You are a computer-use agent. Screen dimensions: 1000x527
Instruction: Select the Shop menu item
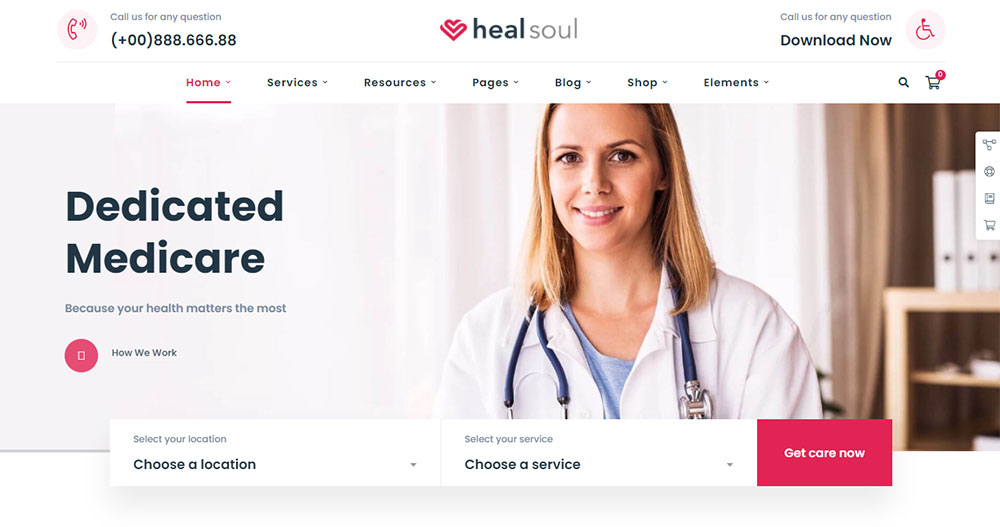pos(647,82)
